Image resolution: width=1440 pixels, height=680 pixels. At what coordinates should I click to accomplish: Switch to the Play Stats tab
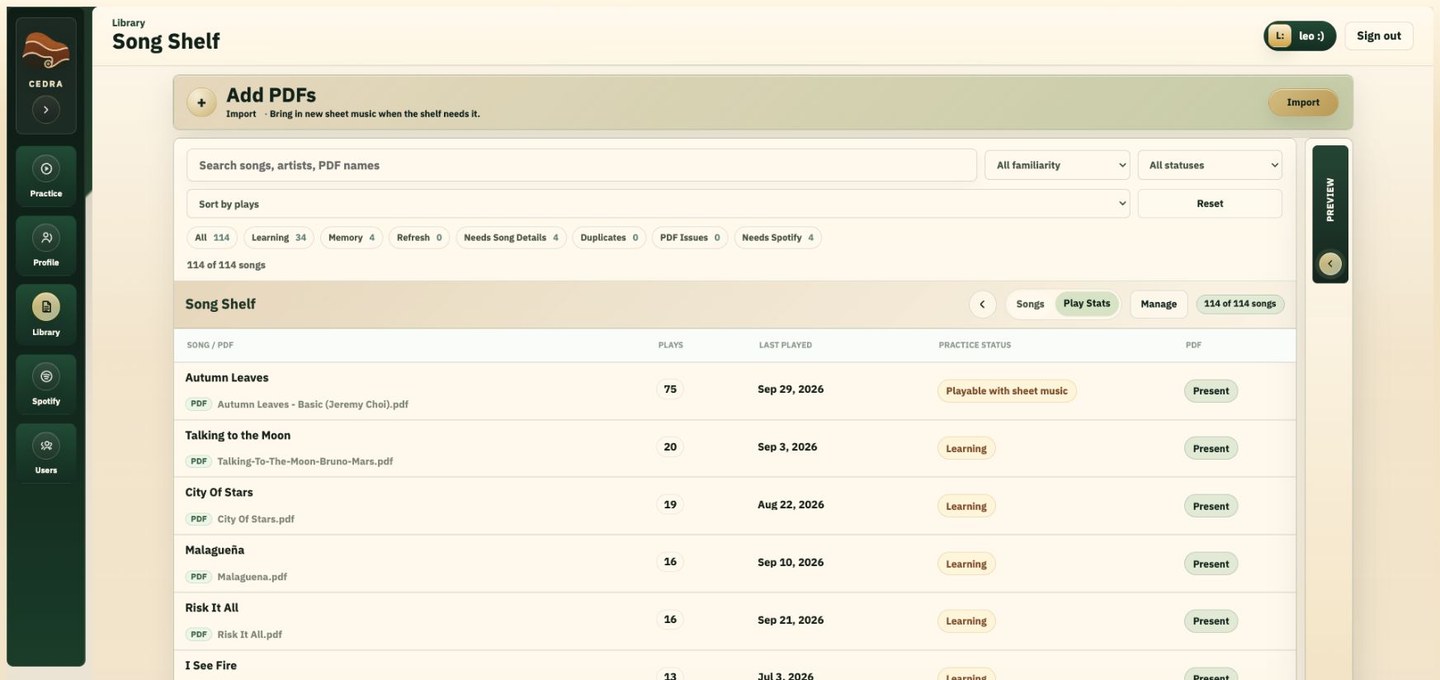[x=1086, y=304]
